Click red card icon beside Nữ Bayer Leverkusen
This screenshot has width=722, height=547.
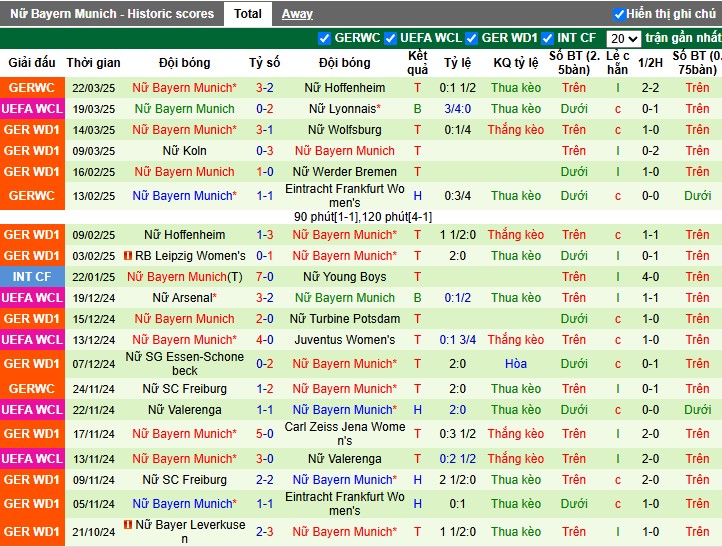point(128,524)
